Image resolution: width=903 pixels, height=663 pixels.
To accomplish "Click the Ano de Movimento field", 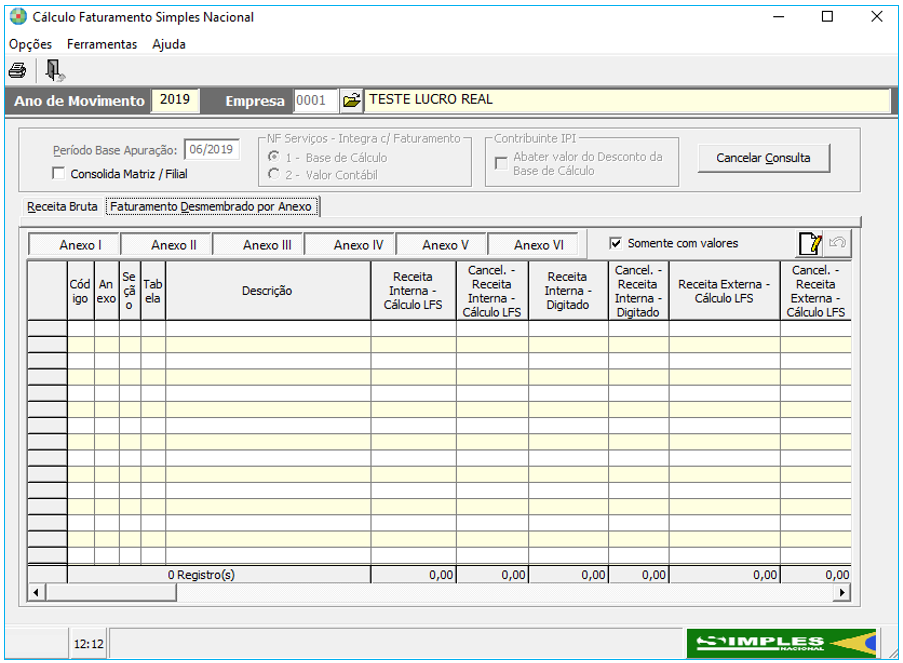I will pyautogui.click(x=175, y=100).
